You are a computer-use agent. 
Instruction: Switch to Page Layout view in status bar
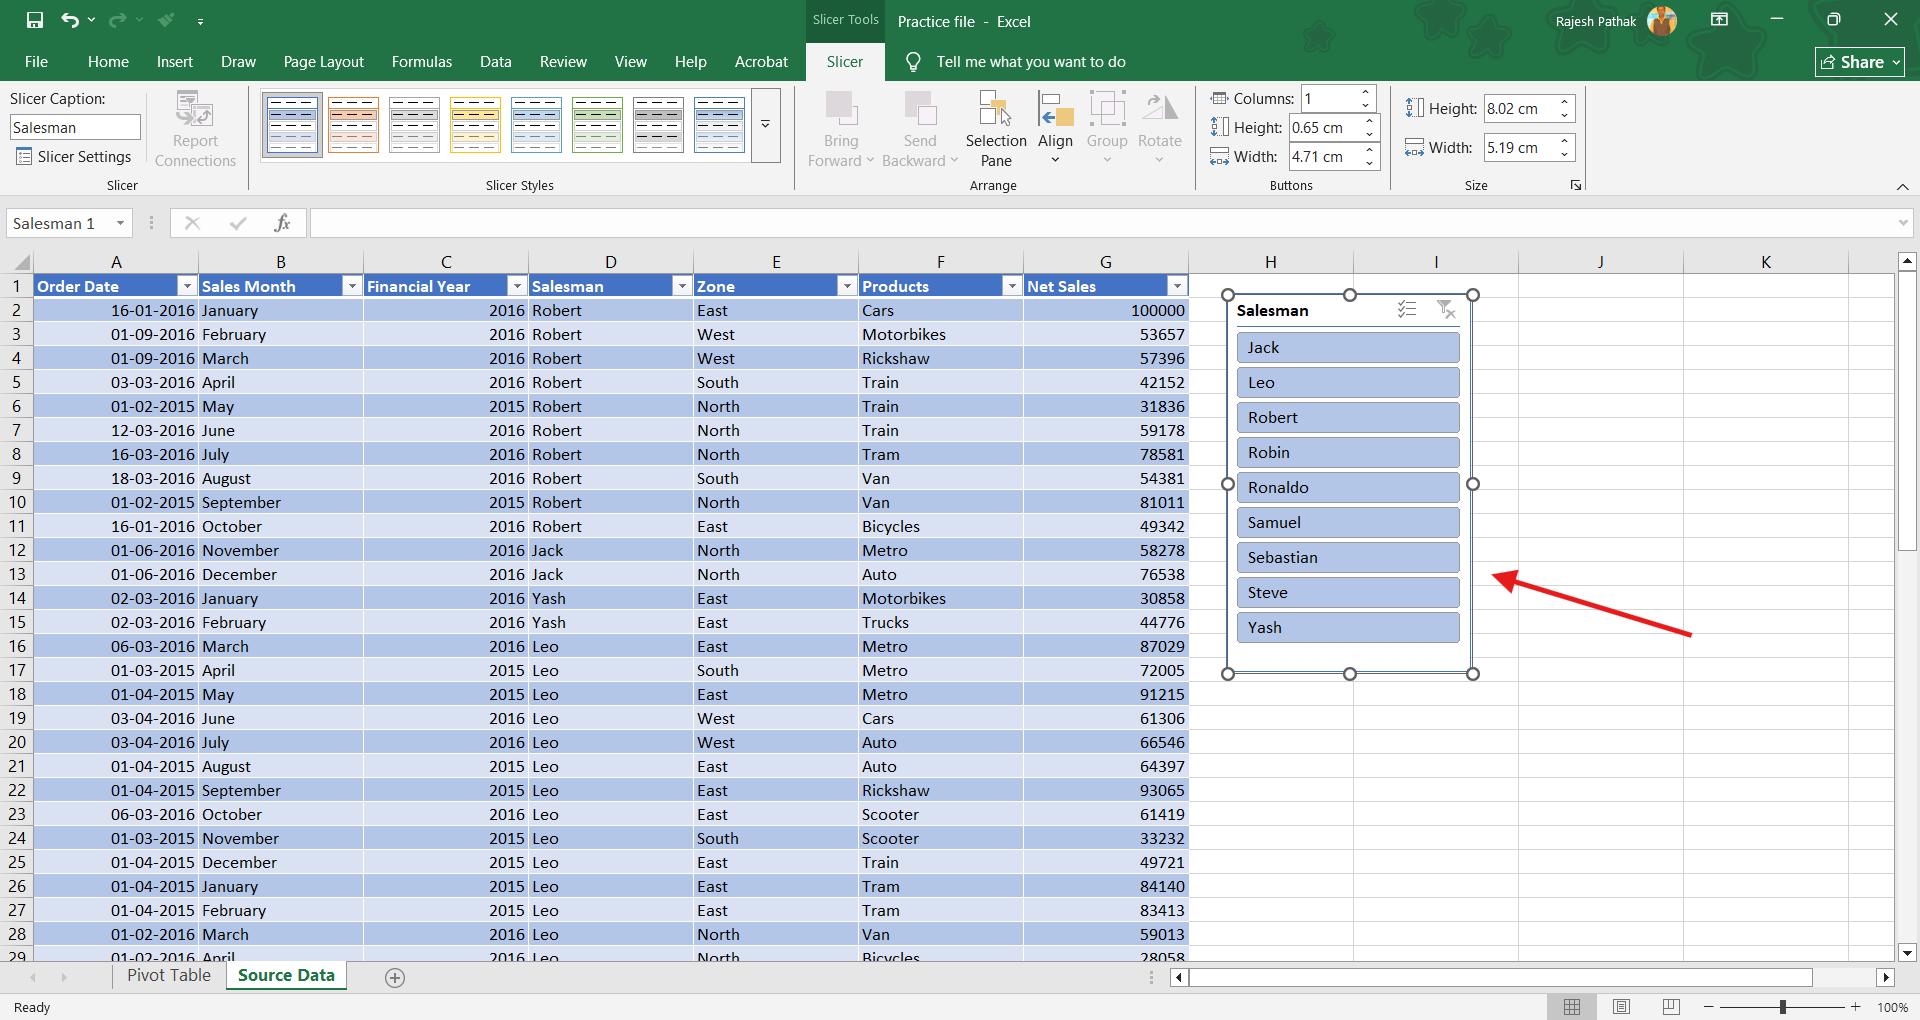[1621, 1007]
